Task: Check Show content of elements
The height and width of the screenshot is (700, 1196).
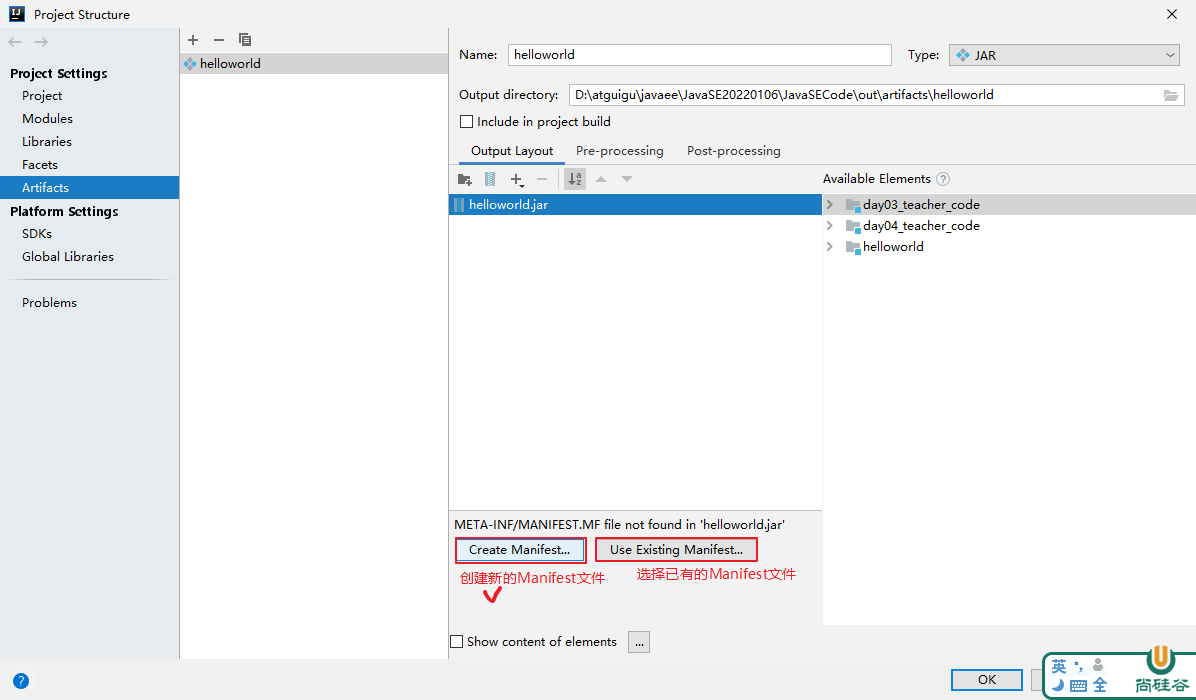Action: (457, 642)
